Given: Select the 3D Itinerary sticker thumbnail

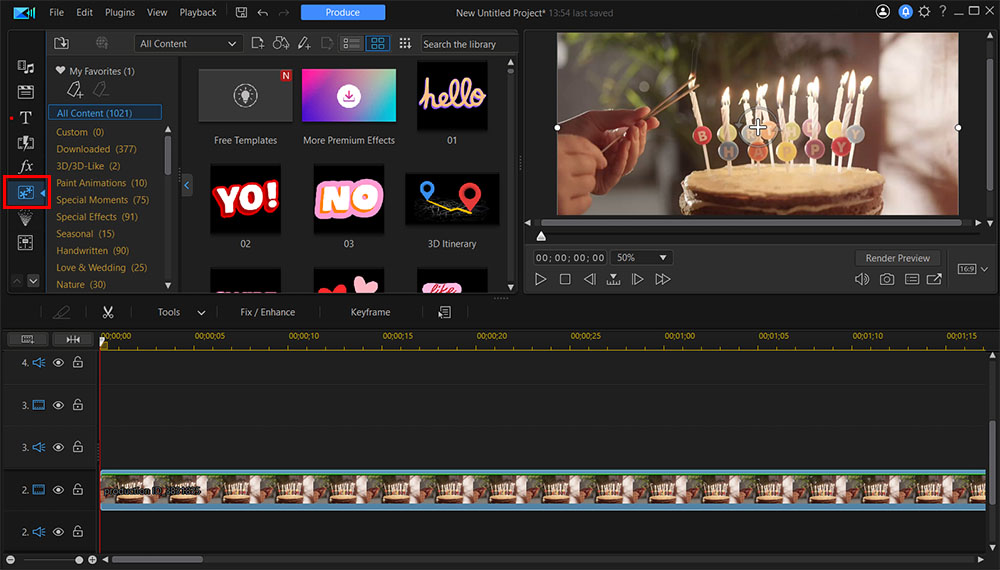Looking at the screenshot, I should click(452, 200).
